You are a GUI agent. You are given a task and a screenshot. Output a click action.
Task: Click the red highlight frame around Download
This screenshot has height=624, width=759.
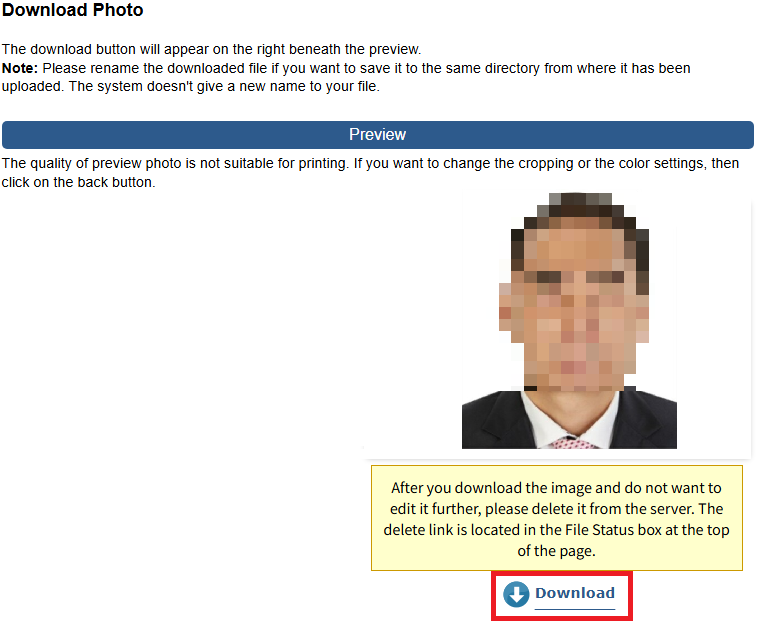(x=562, y=595)
